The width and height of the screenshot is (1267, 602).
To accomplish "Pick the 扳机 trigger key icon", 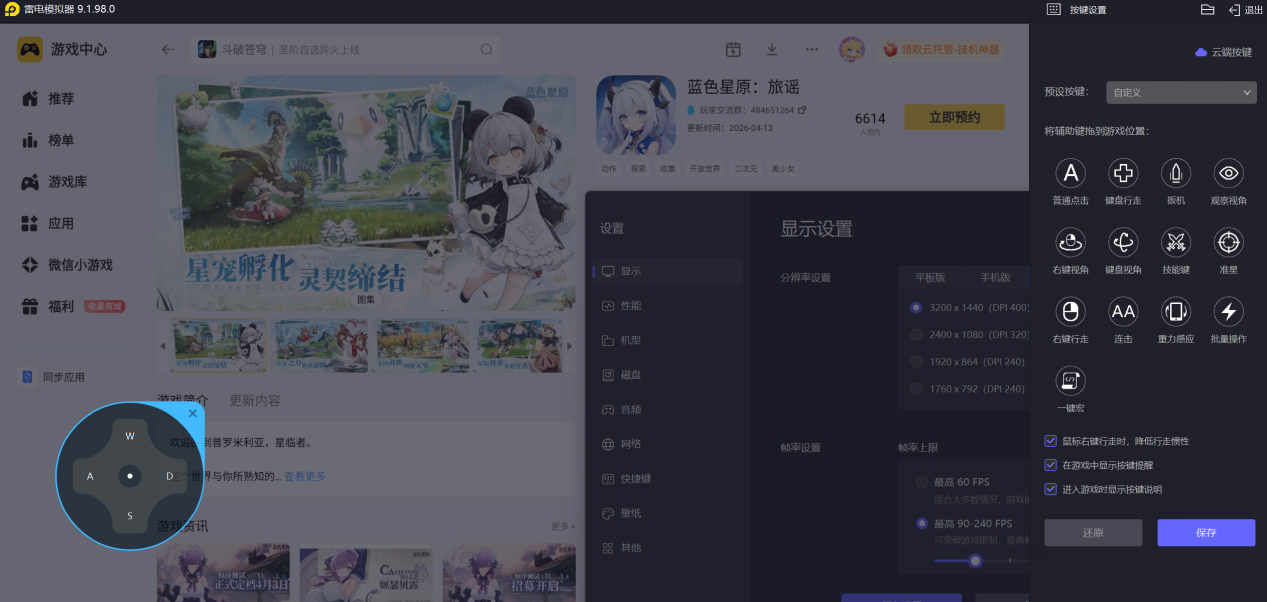I will pos(1176,173).
